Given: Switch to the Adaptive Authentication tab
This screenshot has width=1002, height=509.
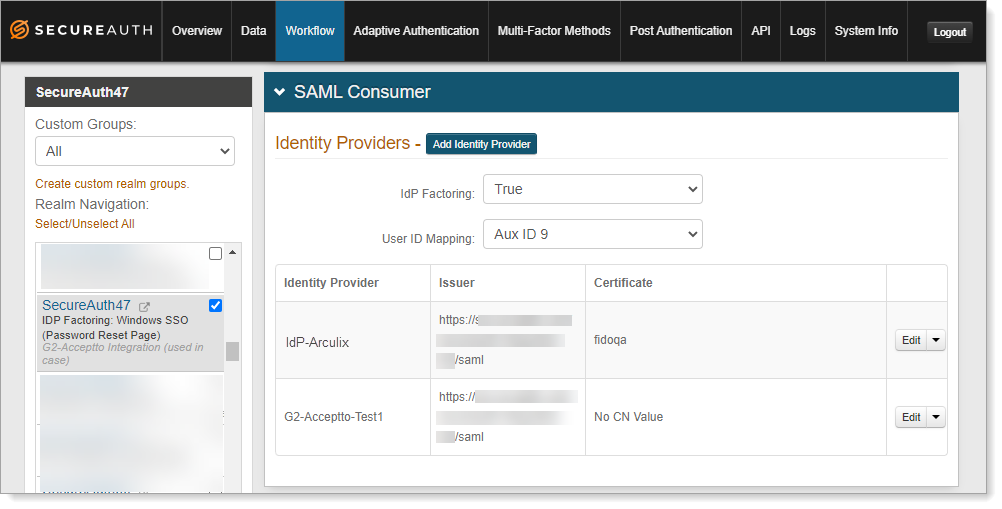Looking at the screenshot, I should pos(416,31).
